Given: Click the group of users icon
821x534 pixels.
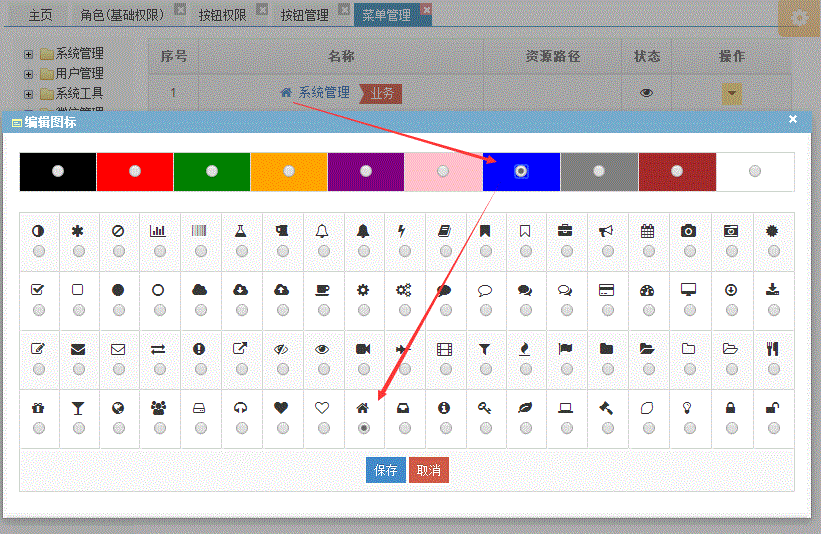Looking at the screenshot, I should [x=158, y=408].
